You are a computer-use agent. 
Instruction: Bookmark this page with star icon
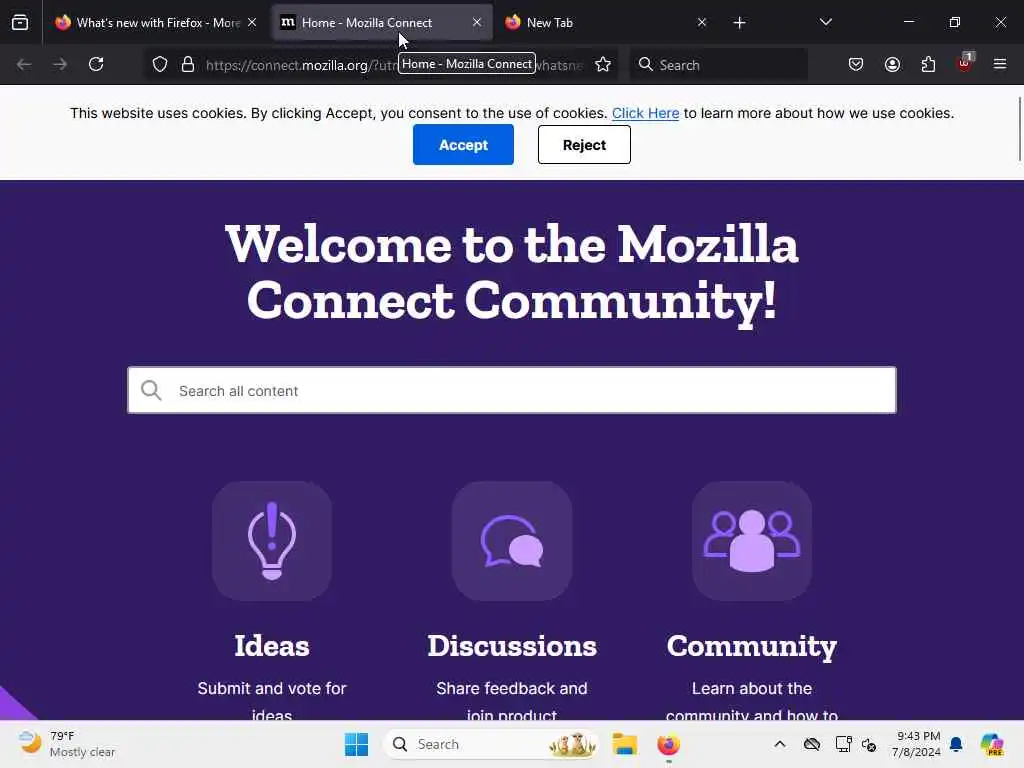point(603,65)
